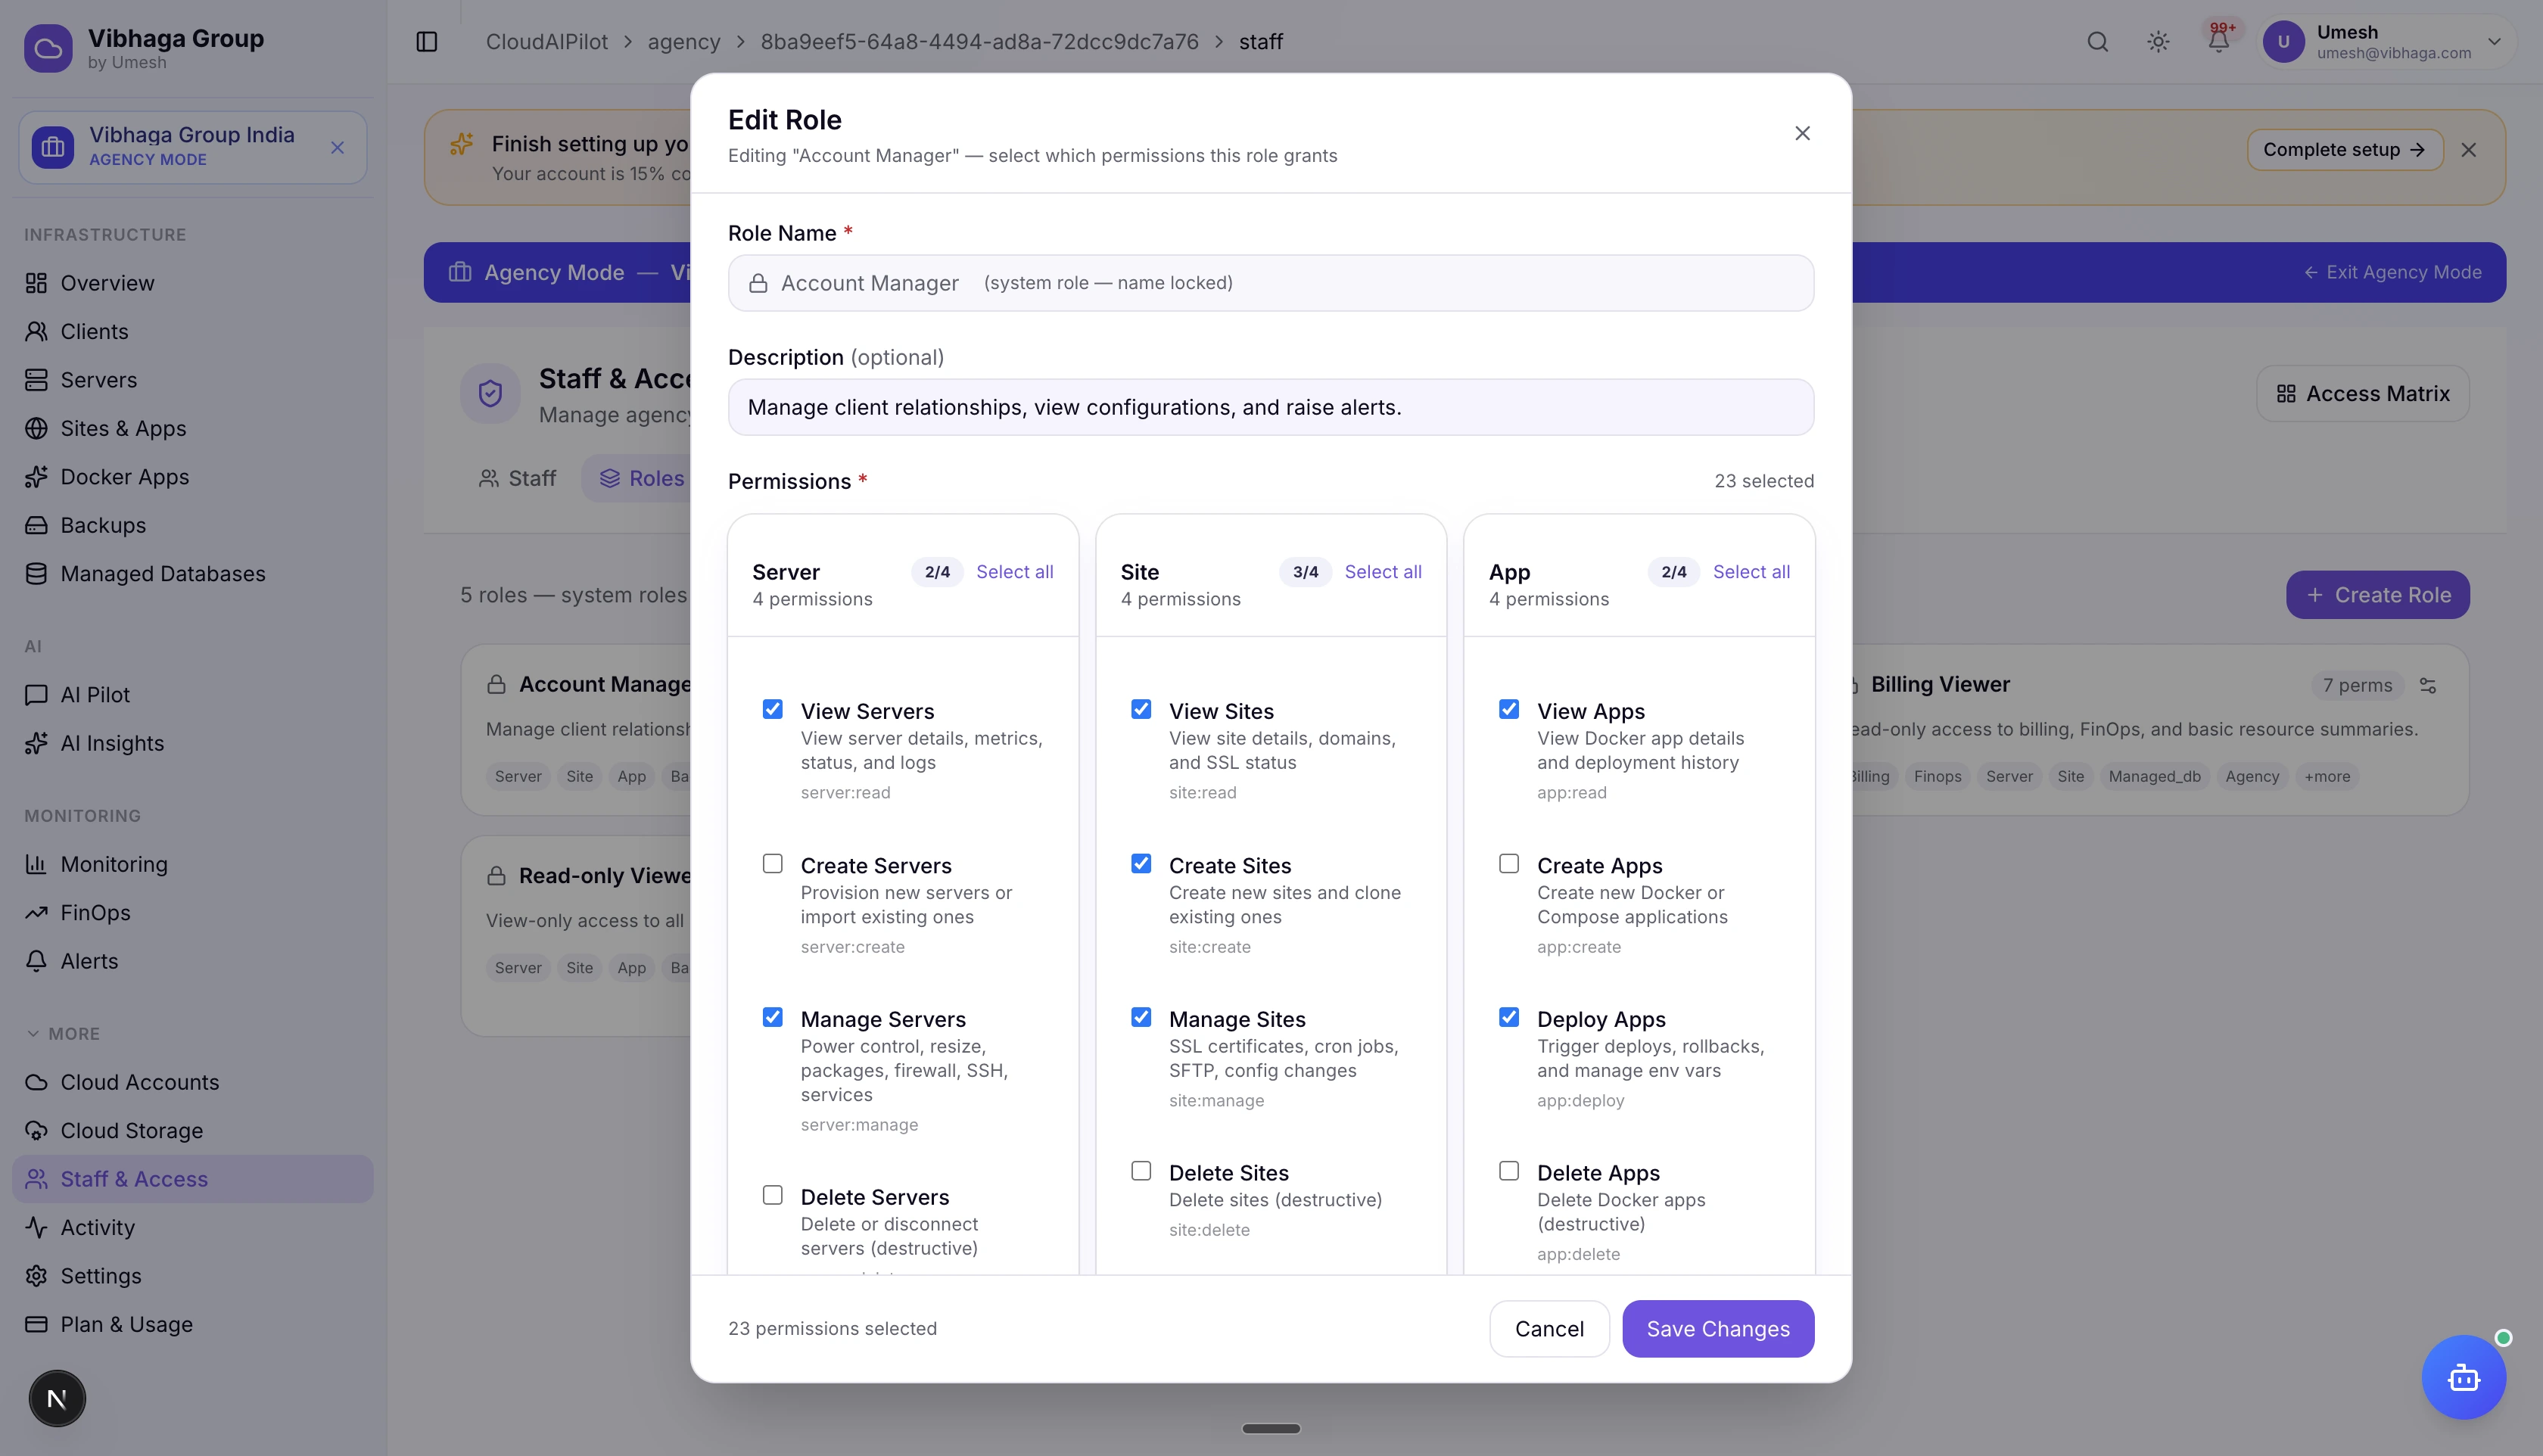Click the Next.js N badge icon
Image resolution: width=2543 pixels, height=1456 pixels.
57,1398
